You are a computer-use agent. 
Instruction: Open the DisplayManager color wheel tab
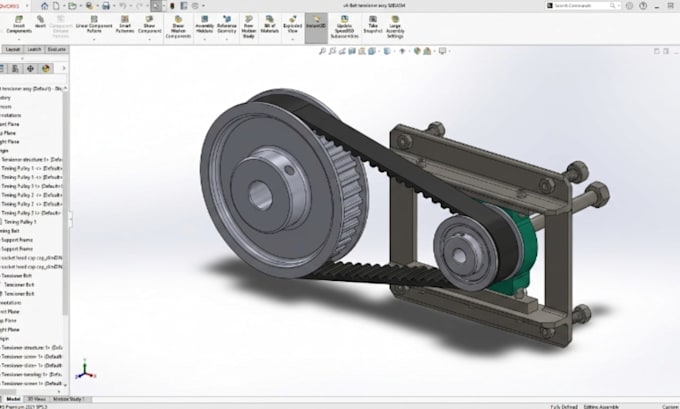click(46, 69)
